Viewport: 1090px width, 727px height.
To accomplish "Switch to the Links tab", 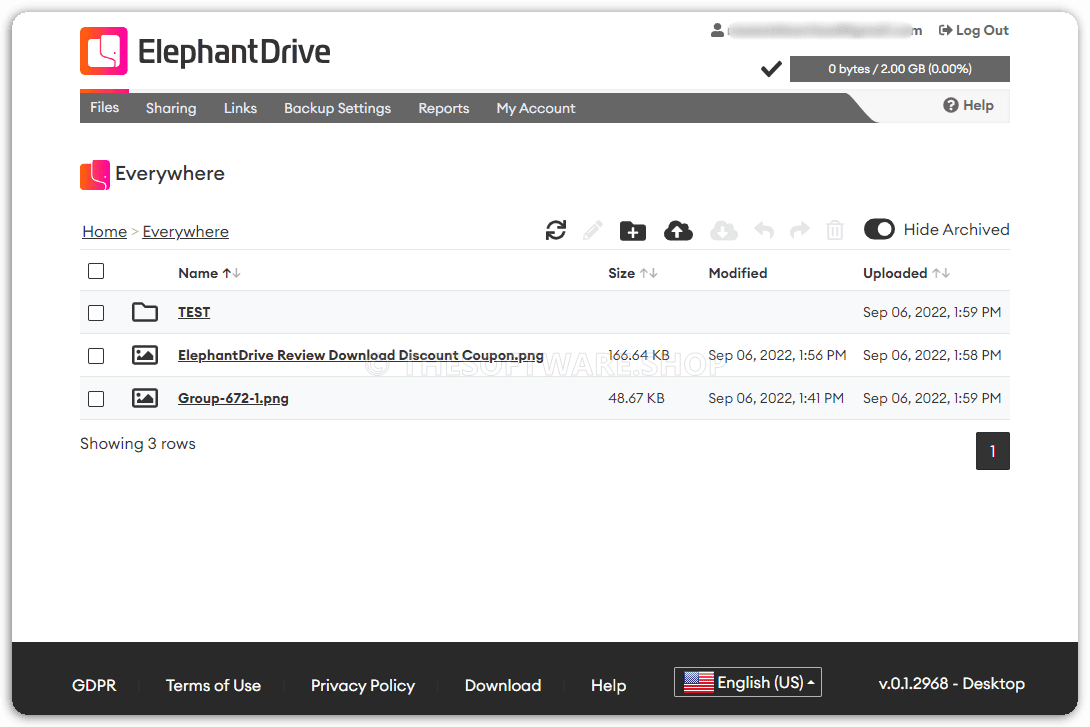I will point(241,108).
